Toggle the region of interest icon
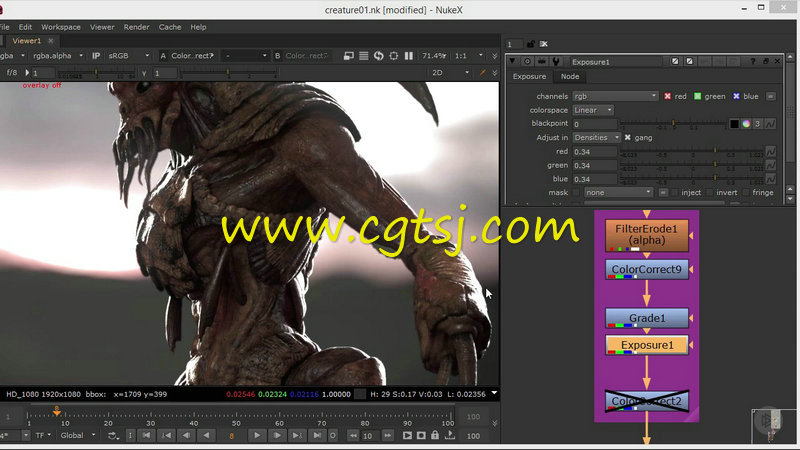Screen dimensions: 800x450 [394, 56]
